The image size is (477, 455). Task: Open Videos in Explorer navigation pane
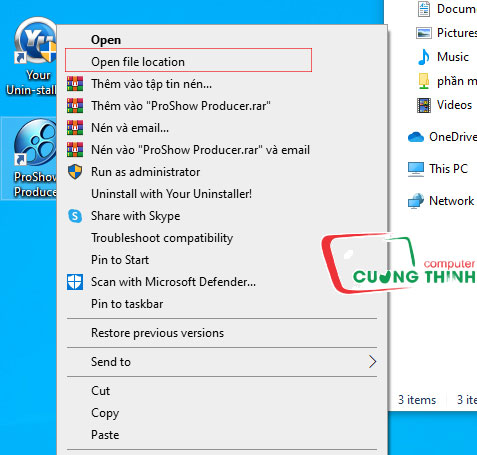click(x=454, y=105)
